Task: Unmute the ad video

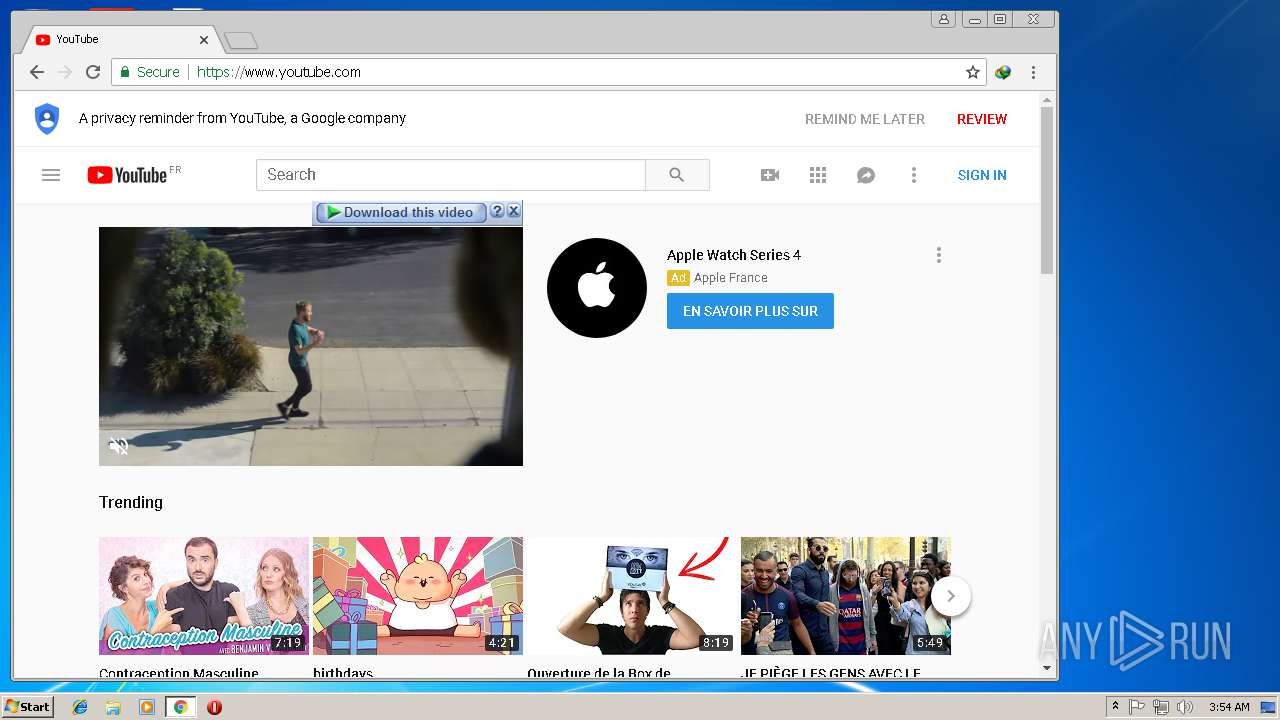Action: 119,446
